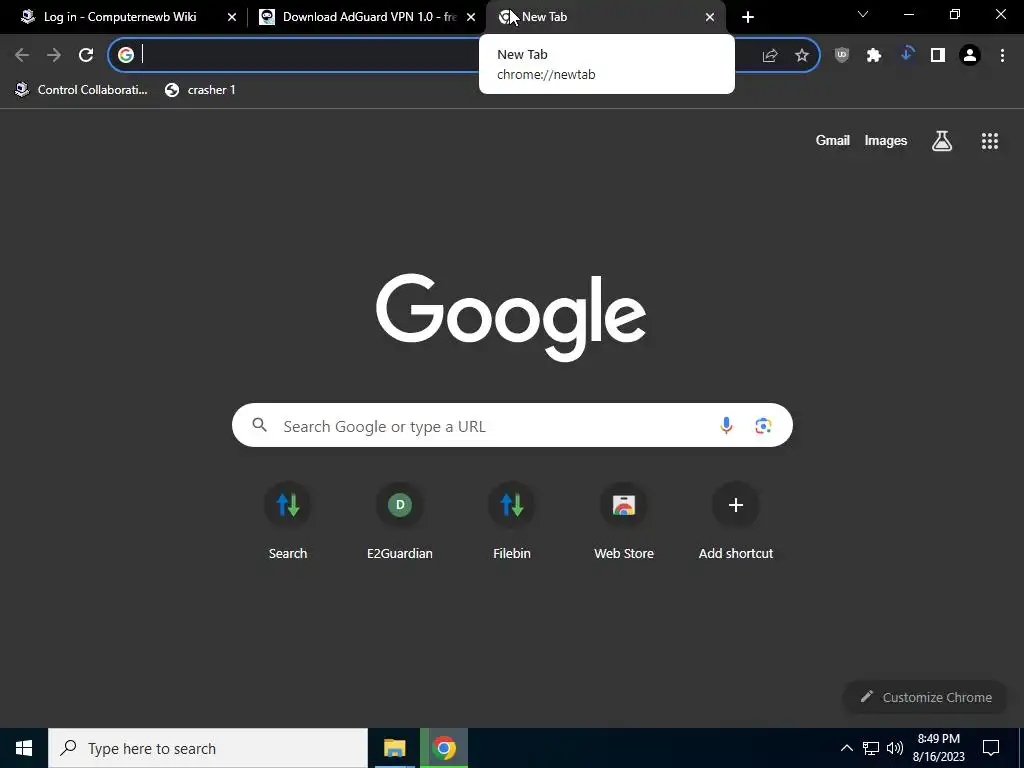Search by image with the Lens icon
Screen dimensions: 1024x768
[x=763, y=426]
